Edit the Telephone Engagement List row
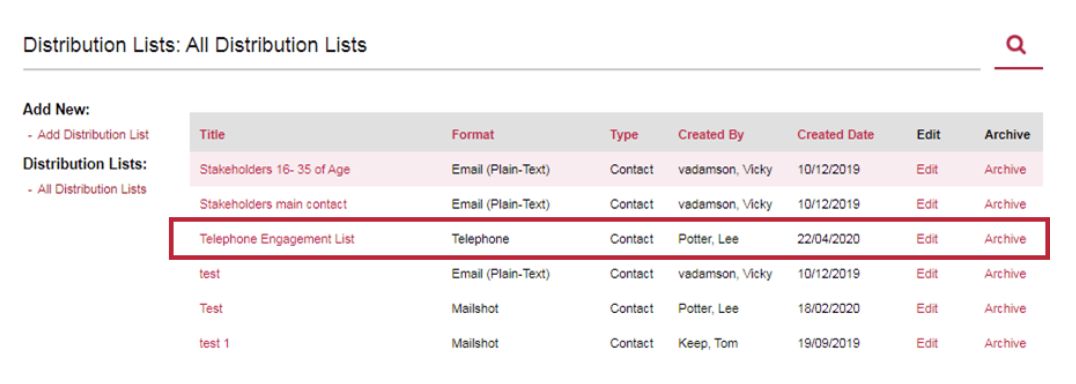The height and width of the screenshot is (384, 1076). pos(927,239)
